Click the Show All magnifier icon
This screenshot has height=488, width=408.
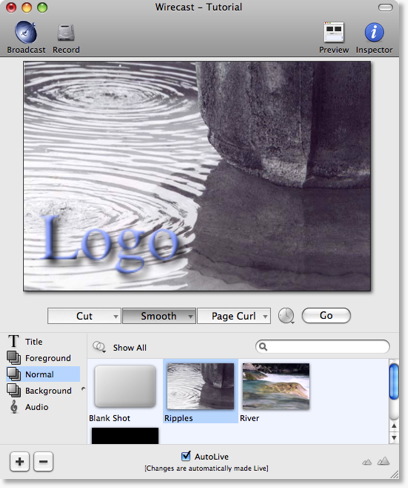point(99,347)
